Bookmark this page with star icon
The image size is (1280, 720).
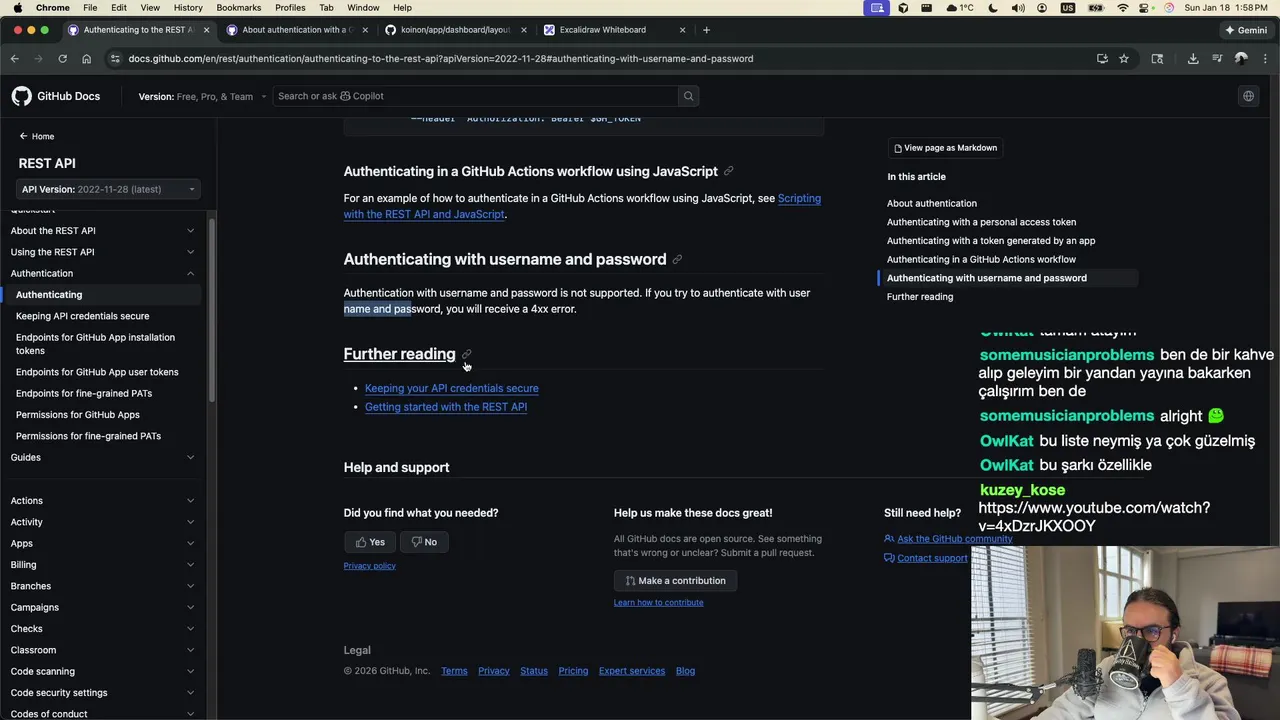point(1124,59)
